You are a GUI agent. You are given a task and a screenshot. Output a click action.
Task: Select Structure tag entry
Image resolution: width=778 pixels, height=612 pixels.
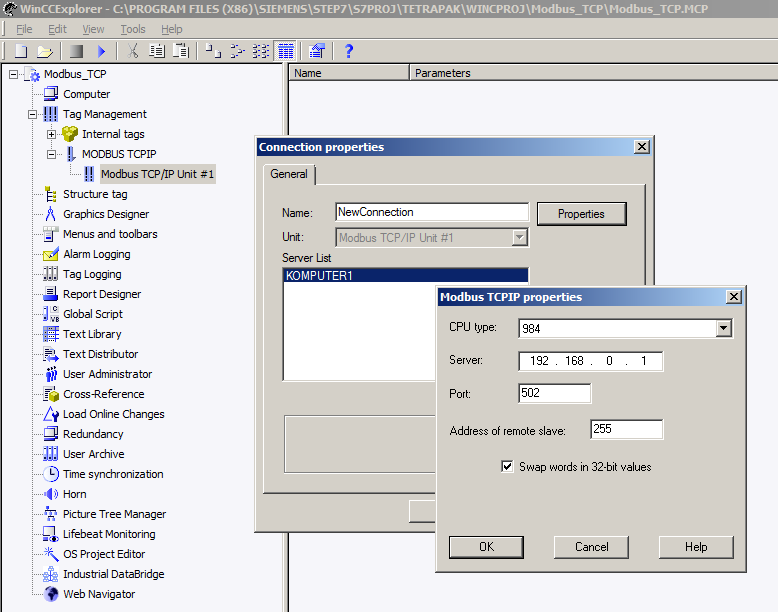(x=95, y=194)
